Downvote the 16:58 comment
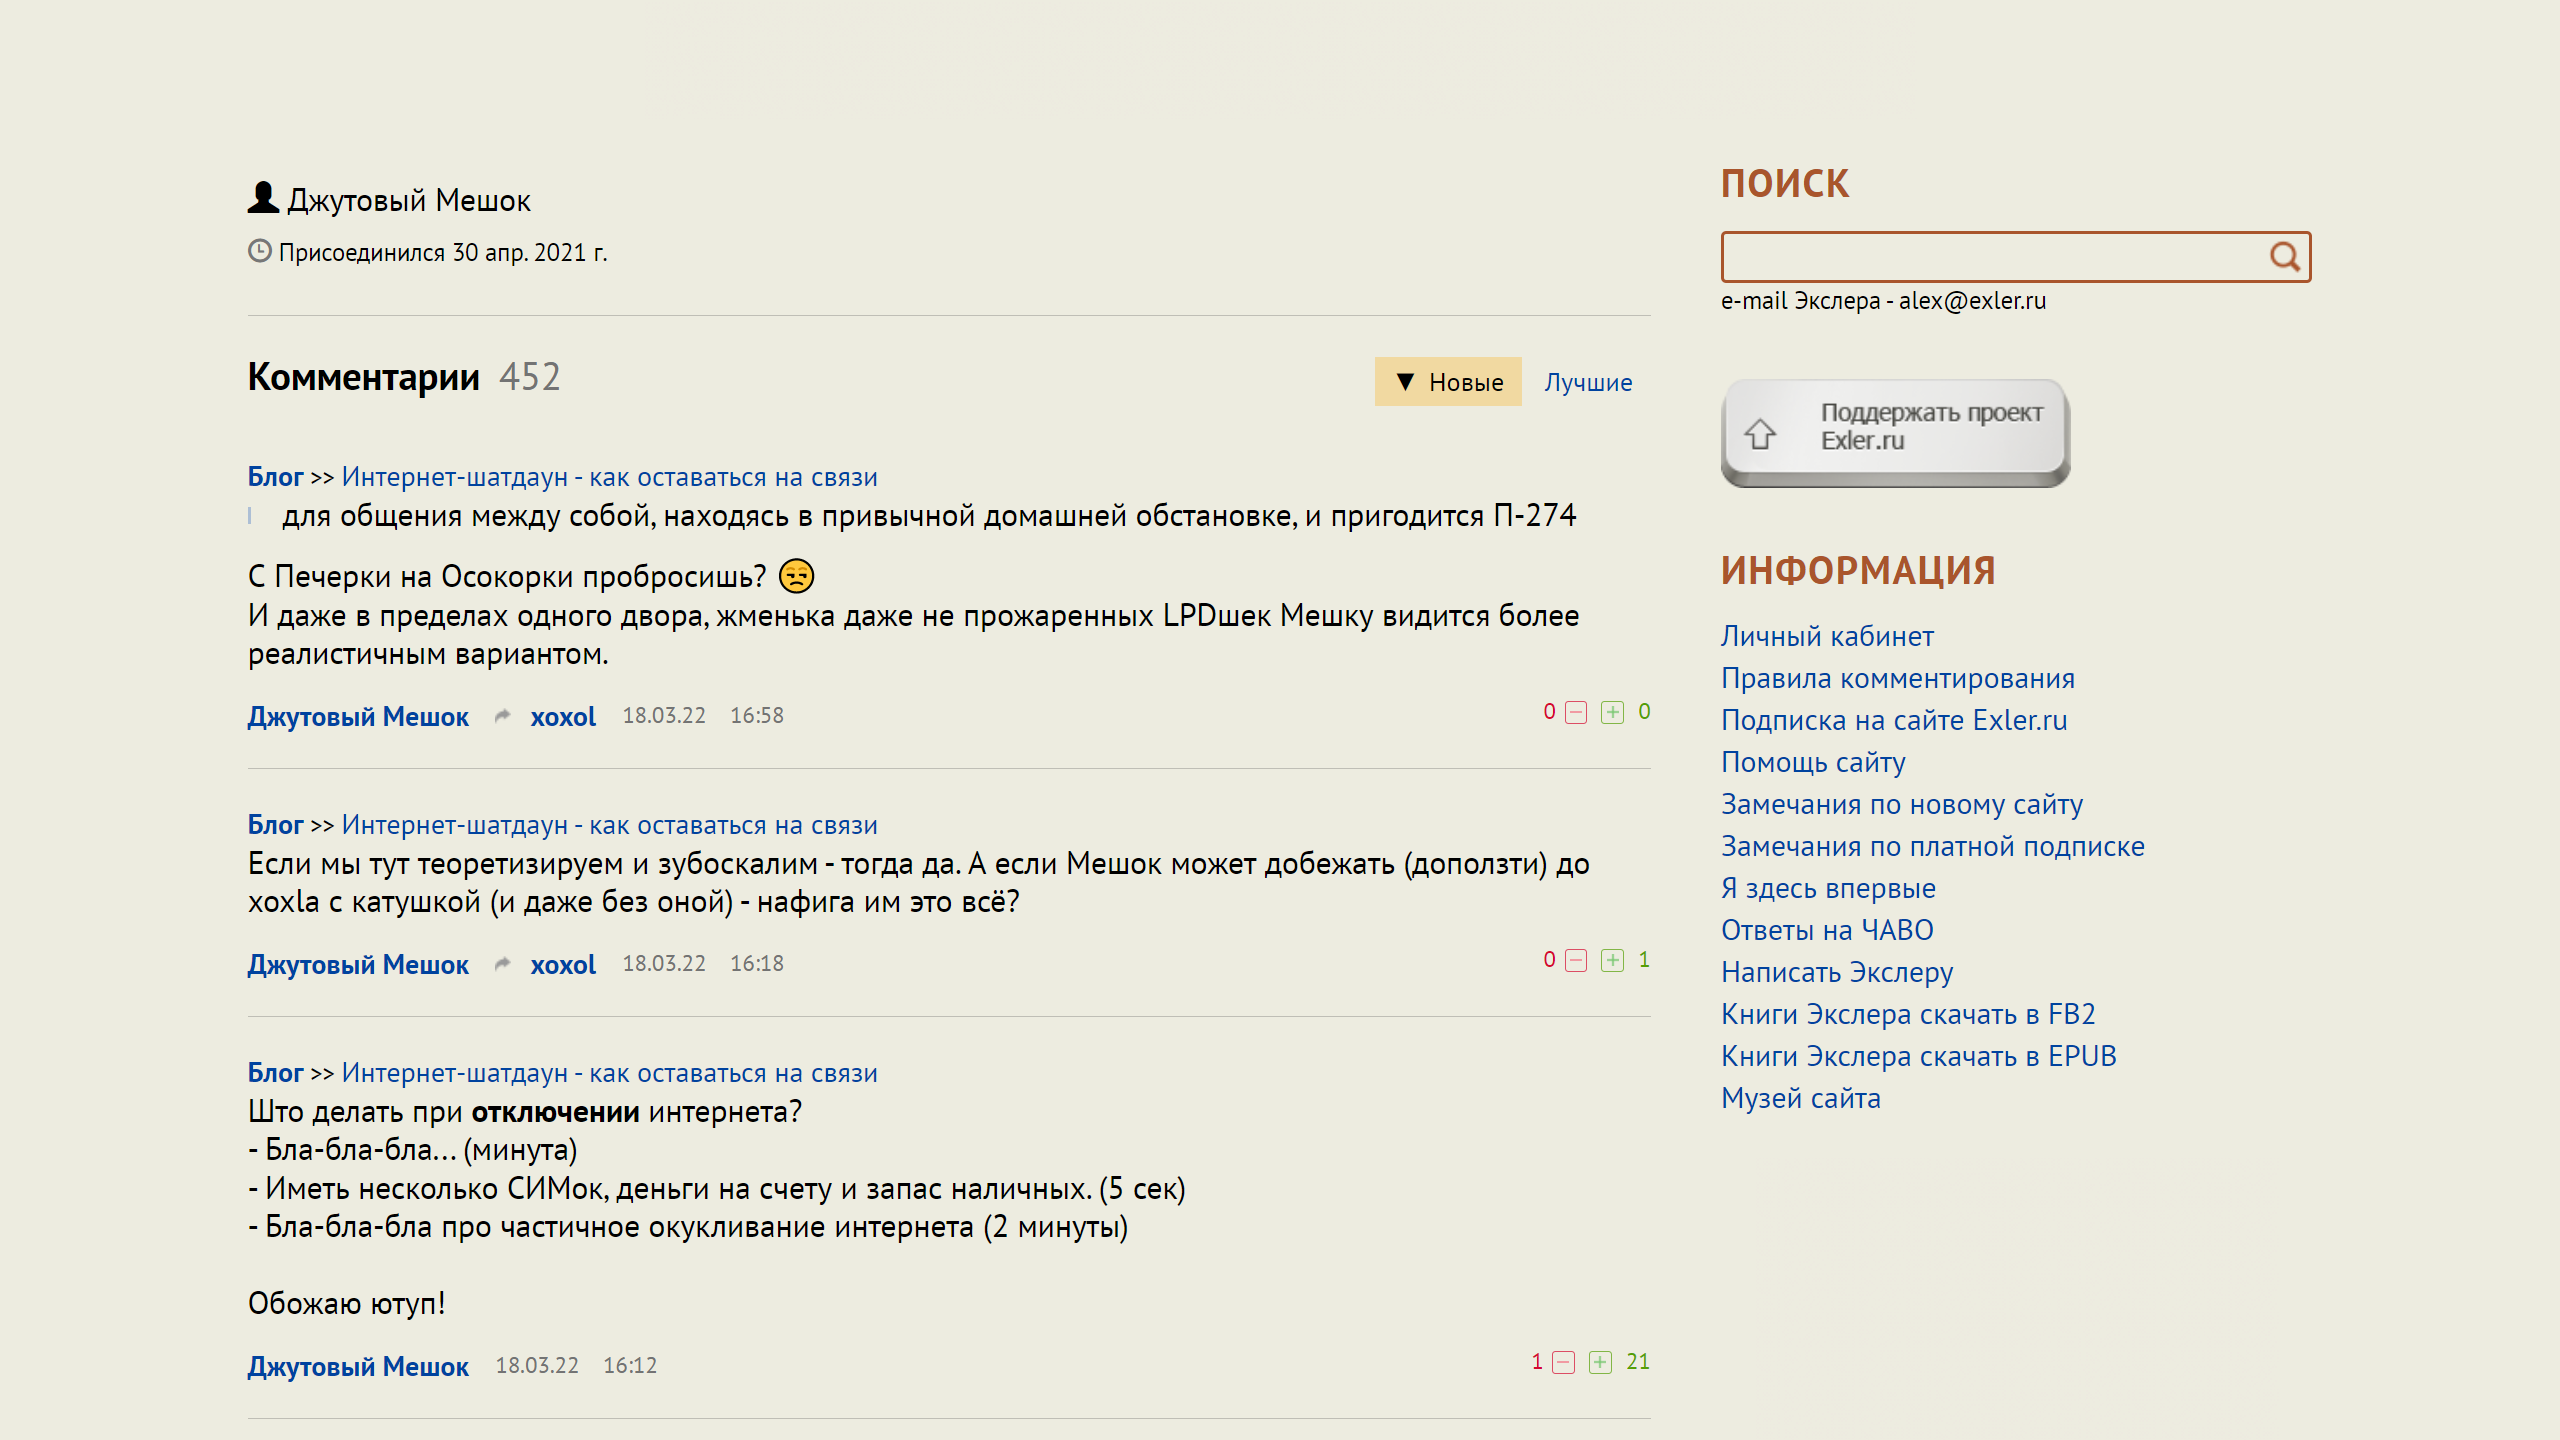The image size is (2560, 1440). pyautogui.click(x=1576, y=713)
